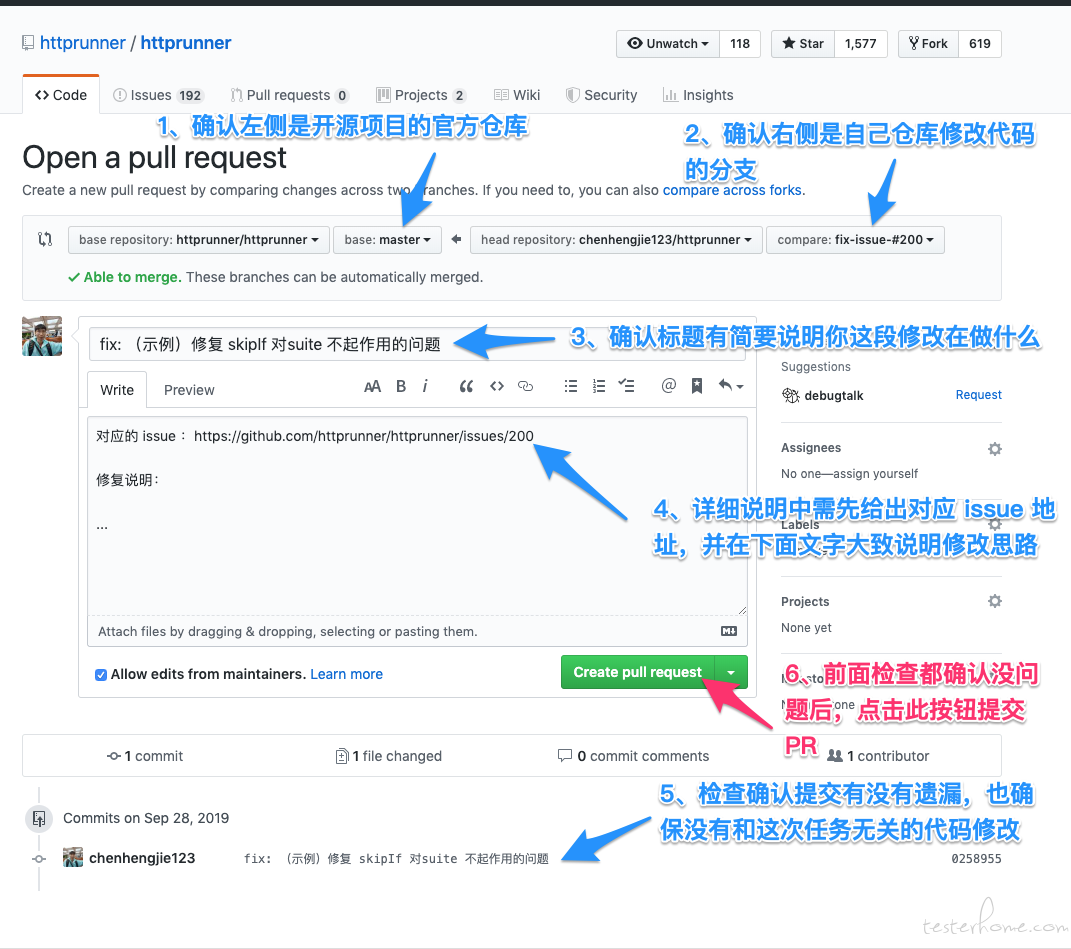Insert a quote with the quote icon

tap(467, 387)
